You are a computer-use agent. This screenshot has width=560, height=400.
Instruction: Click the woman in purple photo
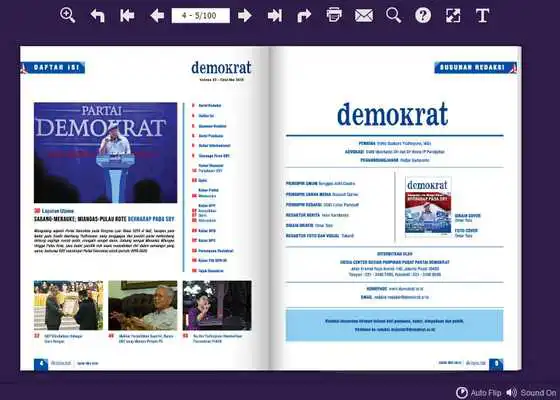click(x=217, y=305)
